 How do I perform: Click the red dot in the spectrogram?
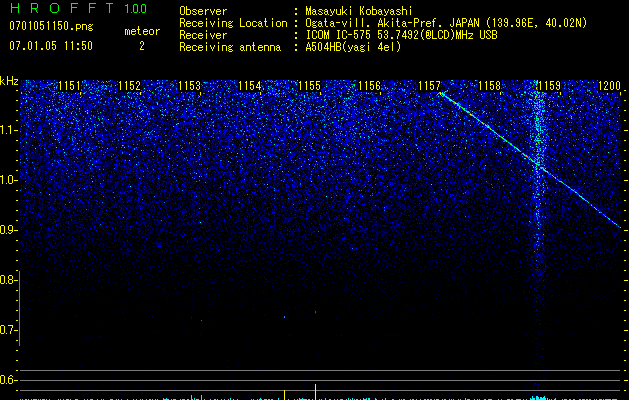(316, 312)
